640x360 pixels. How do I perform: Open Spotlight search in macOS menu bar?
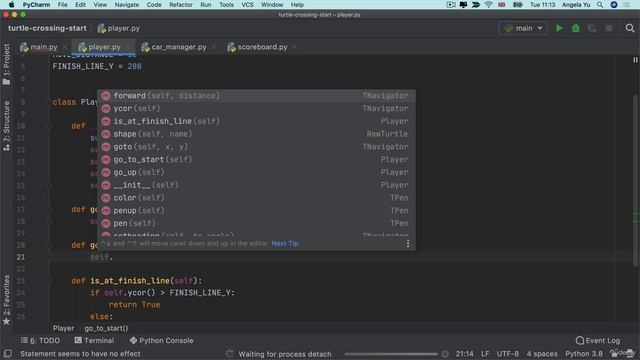coord(600,4)
